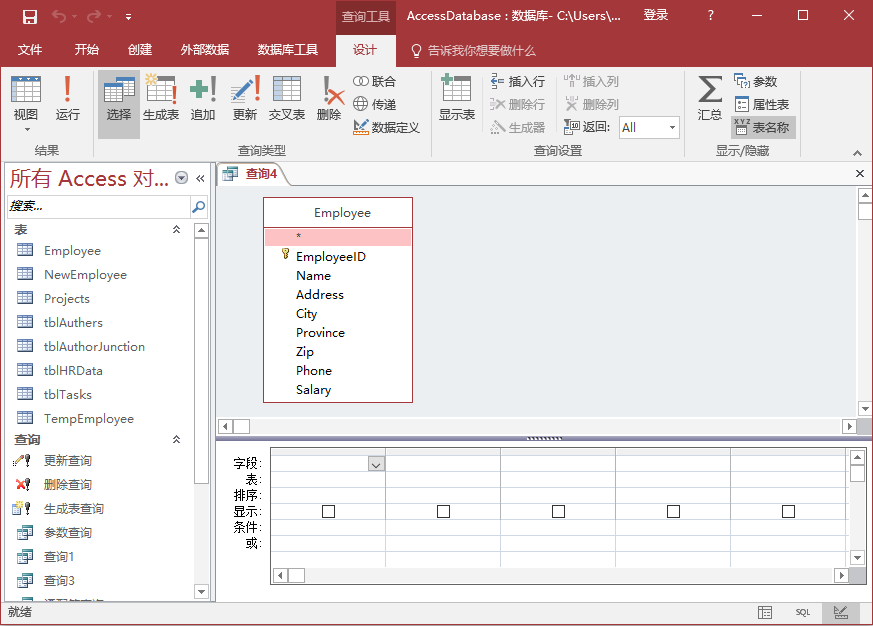Image resolution: width=873 pixels, height=626 pixels.
Task: Check the 显示 box in first column
Action: coord(328,511)
